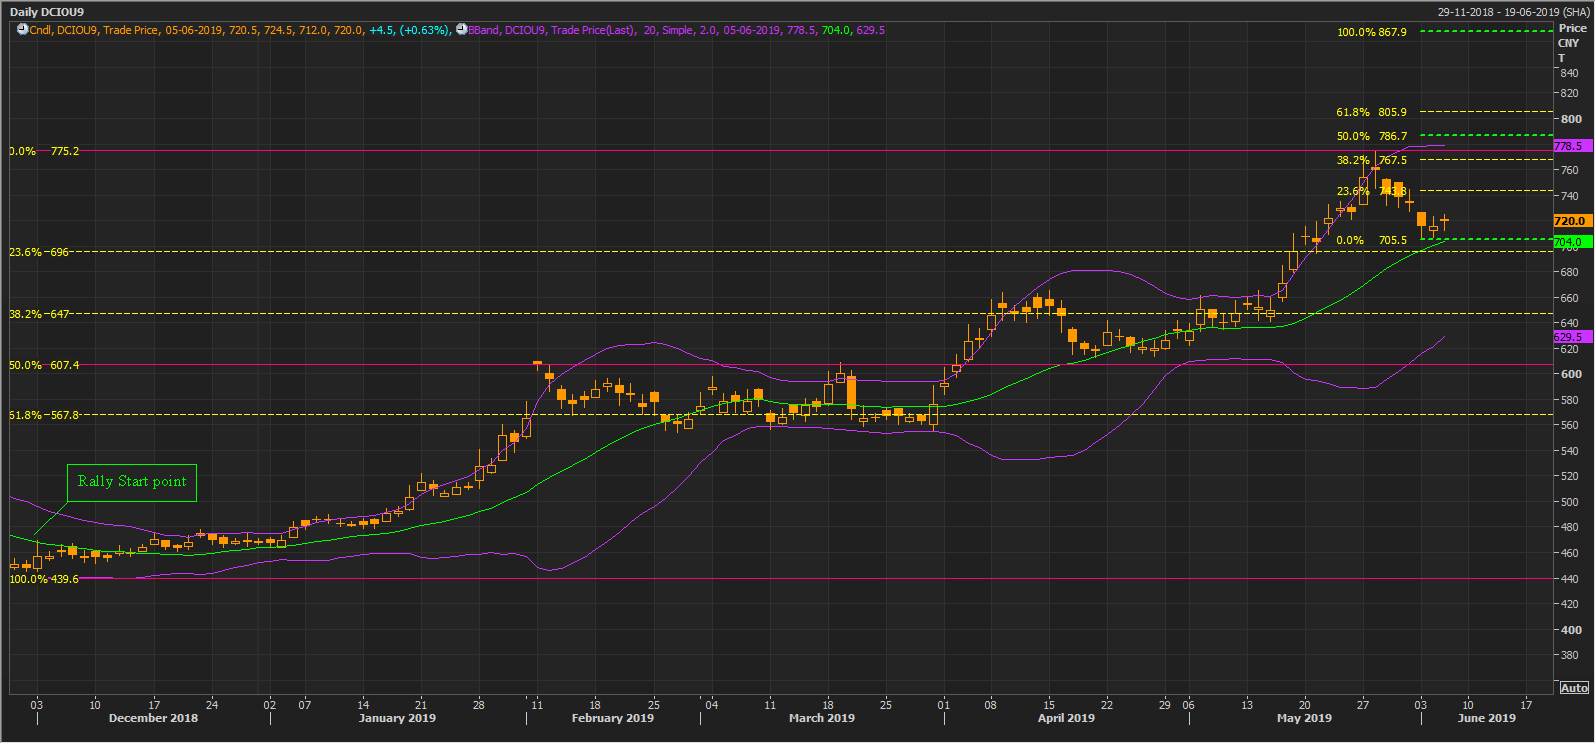1596x744 pixels.
Task: Click the 800 price axis tick
Action: pos(1571,119)
